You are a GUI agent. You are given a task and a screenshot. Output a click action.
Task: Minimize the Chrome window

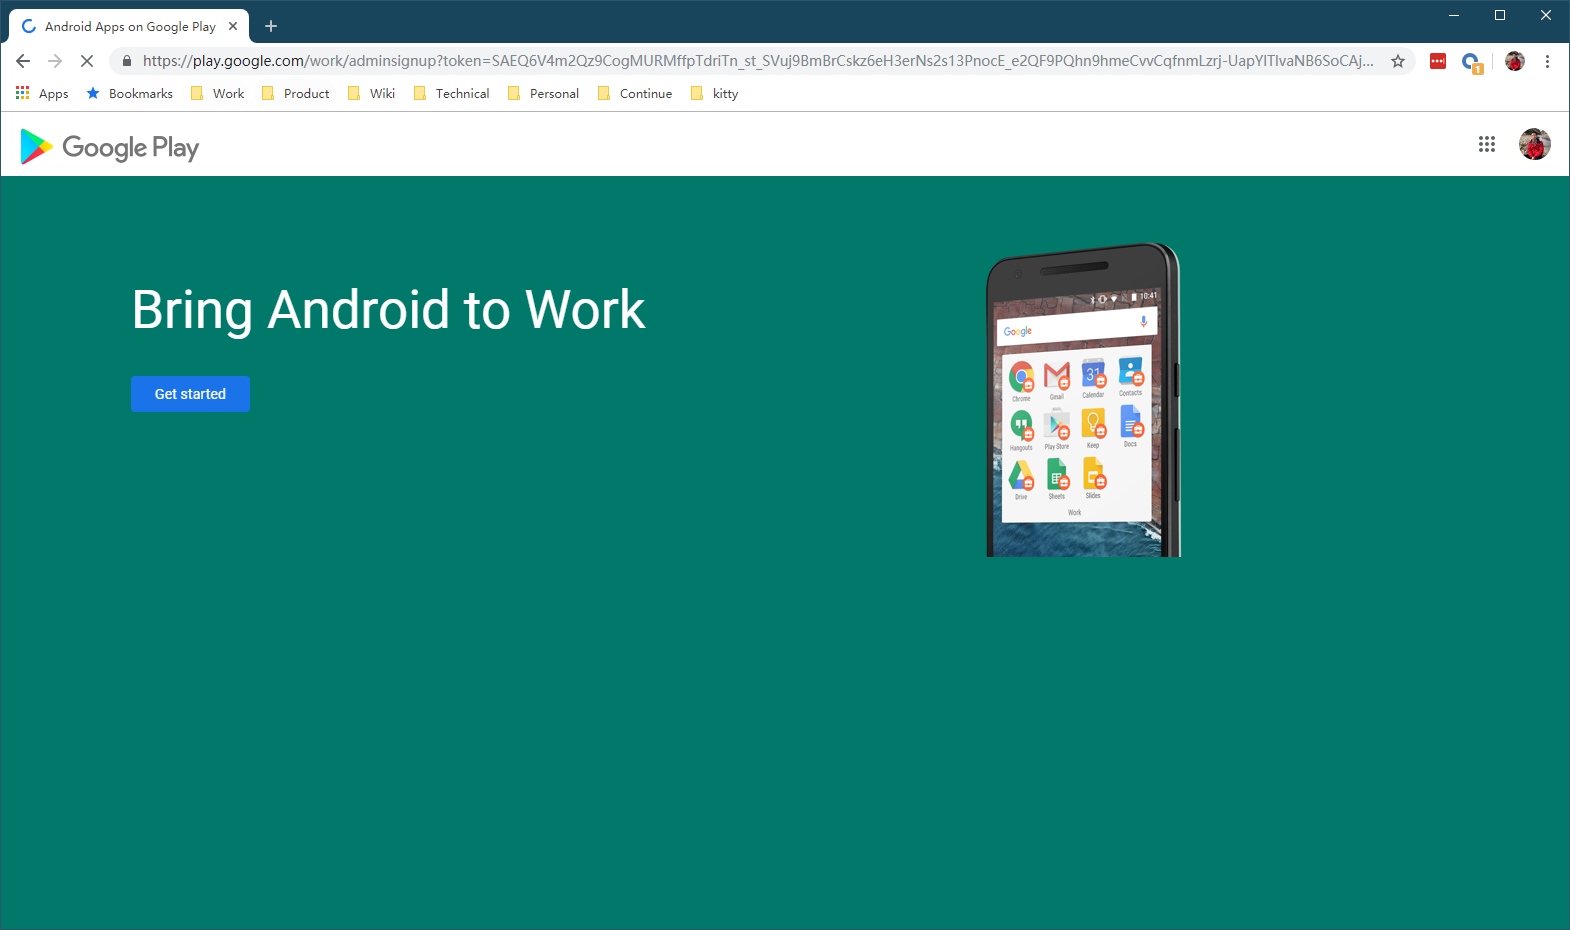click(x=1454, y=15)
